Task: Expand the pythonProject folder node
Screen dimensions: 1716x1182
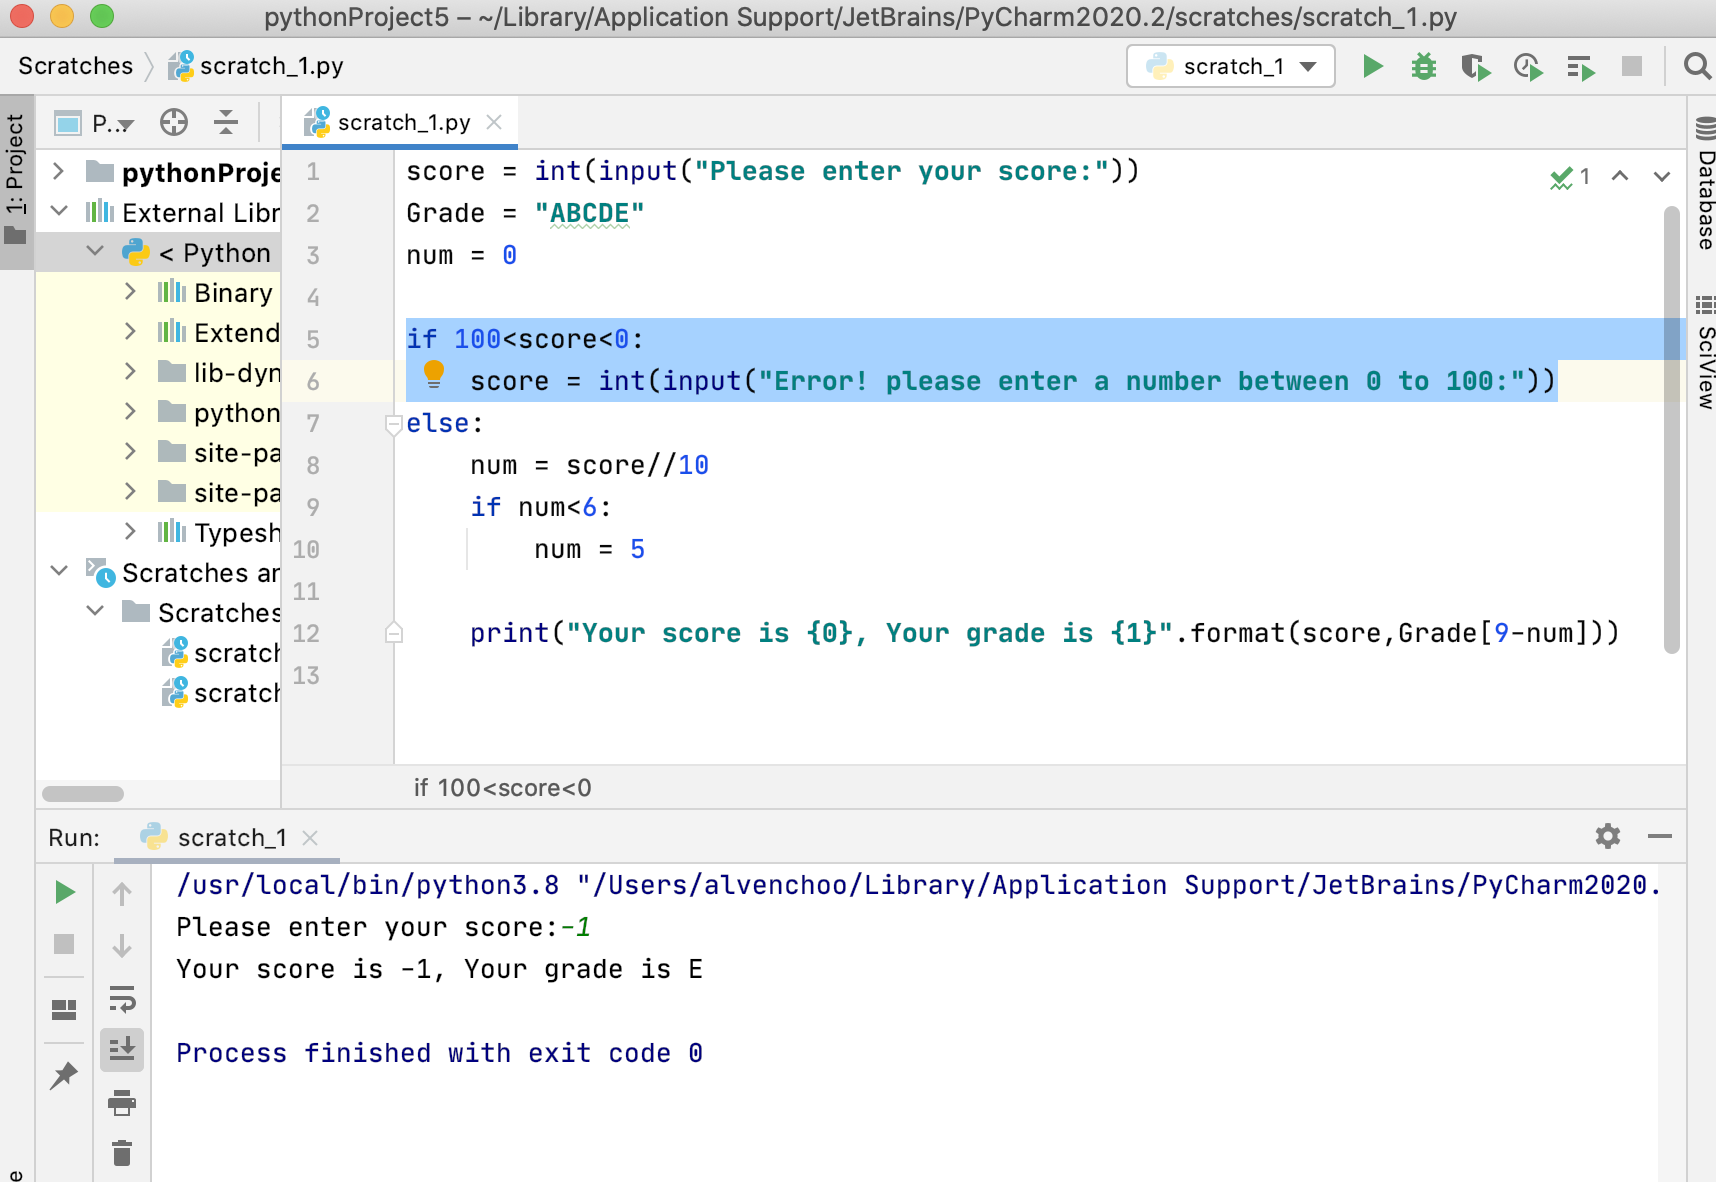Action: tap(59, 172)
